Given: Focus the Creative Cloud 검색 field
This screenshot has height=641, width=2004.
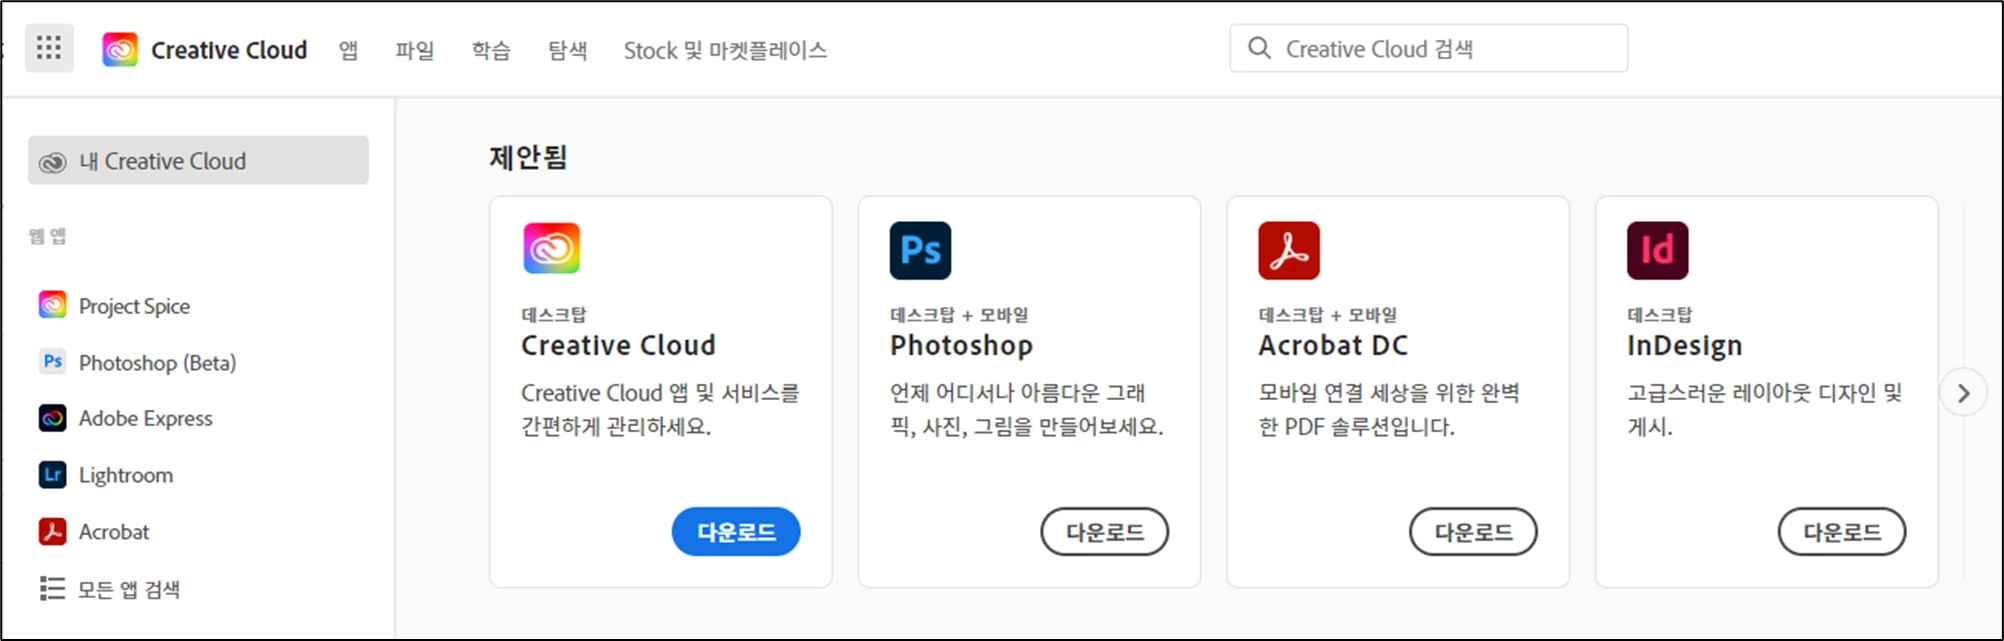Looking at the screenshot, I should tap(1428, 48).
